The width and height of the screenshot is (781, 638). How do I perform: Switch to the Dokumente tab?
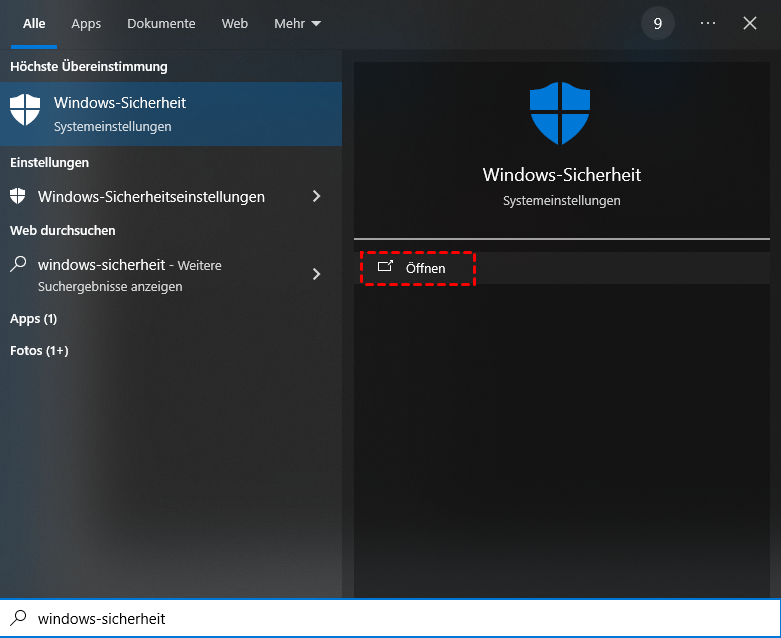(161, 23)
